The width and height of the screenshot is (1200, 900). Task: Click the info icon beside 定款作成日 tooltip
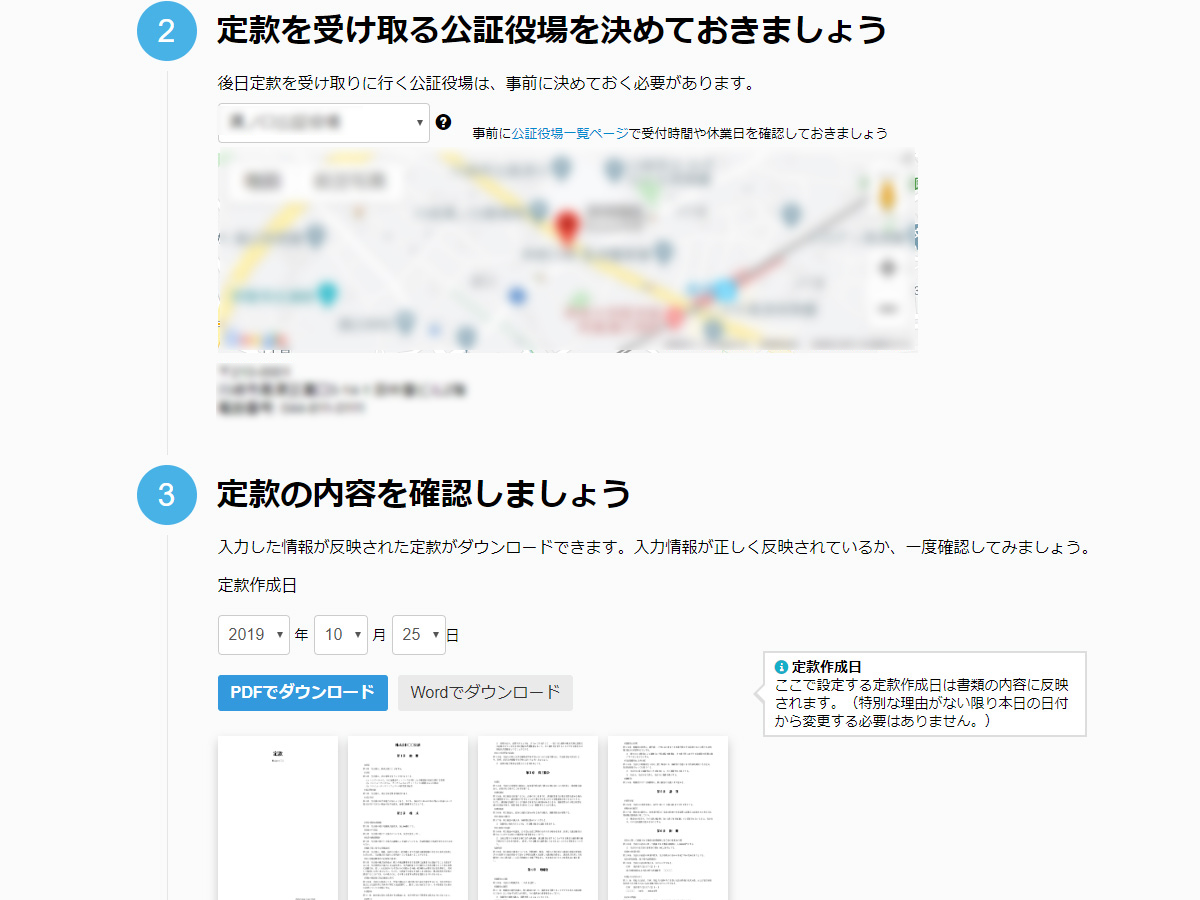pos(781,667)
